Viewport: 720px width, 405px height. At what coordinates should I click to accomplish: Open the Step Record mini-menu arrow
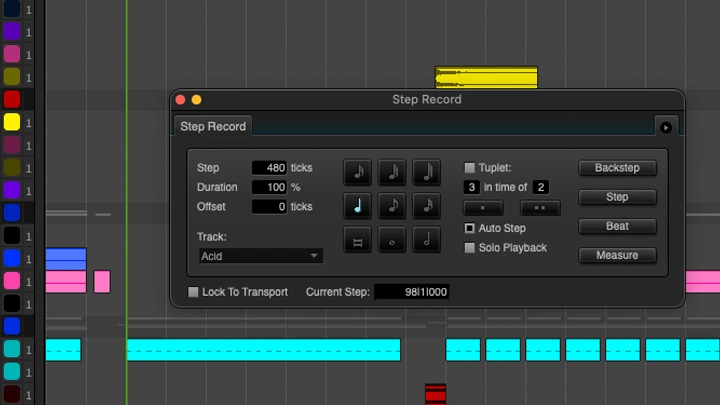666,128
